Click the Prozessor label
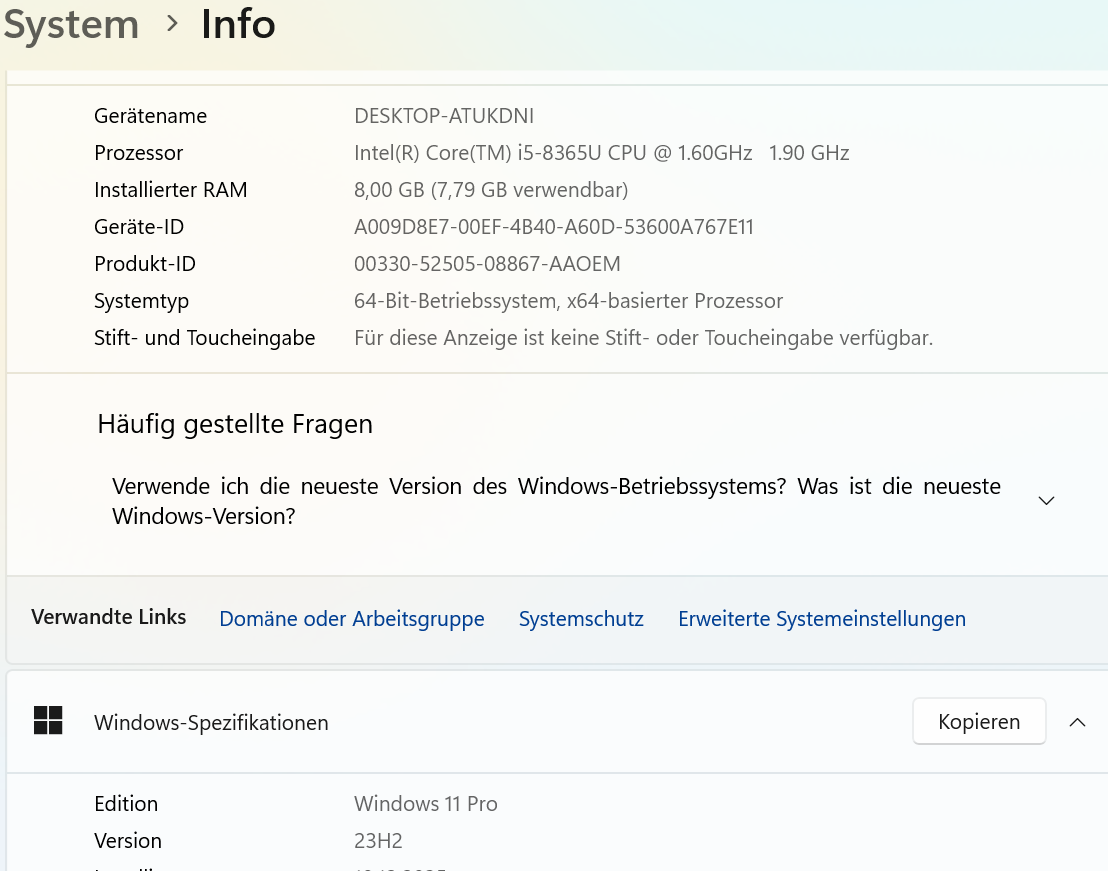 click(138, 153)
